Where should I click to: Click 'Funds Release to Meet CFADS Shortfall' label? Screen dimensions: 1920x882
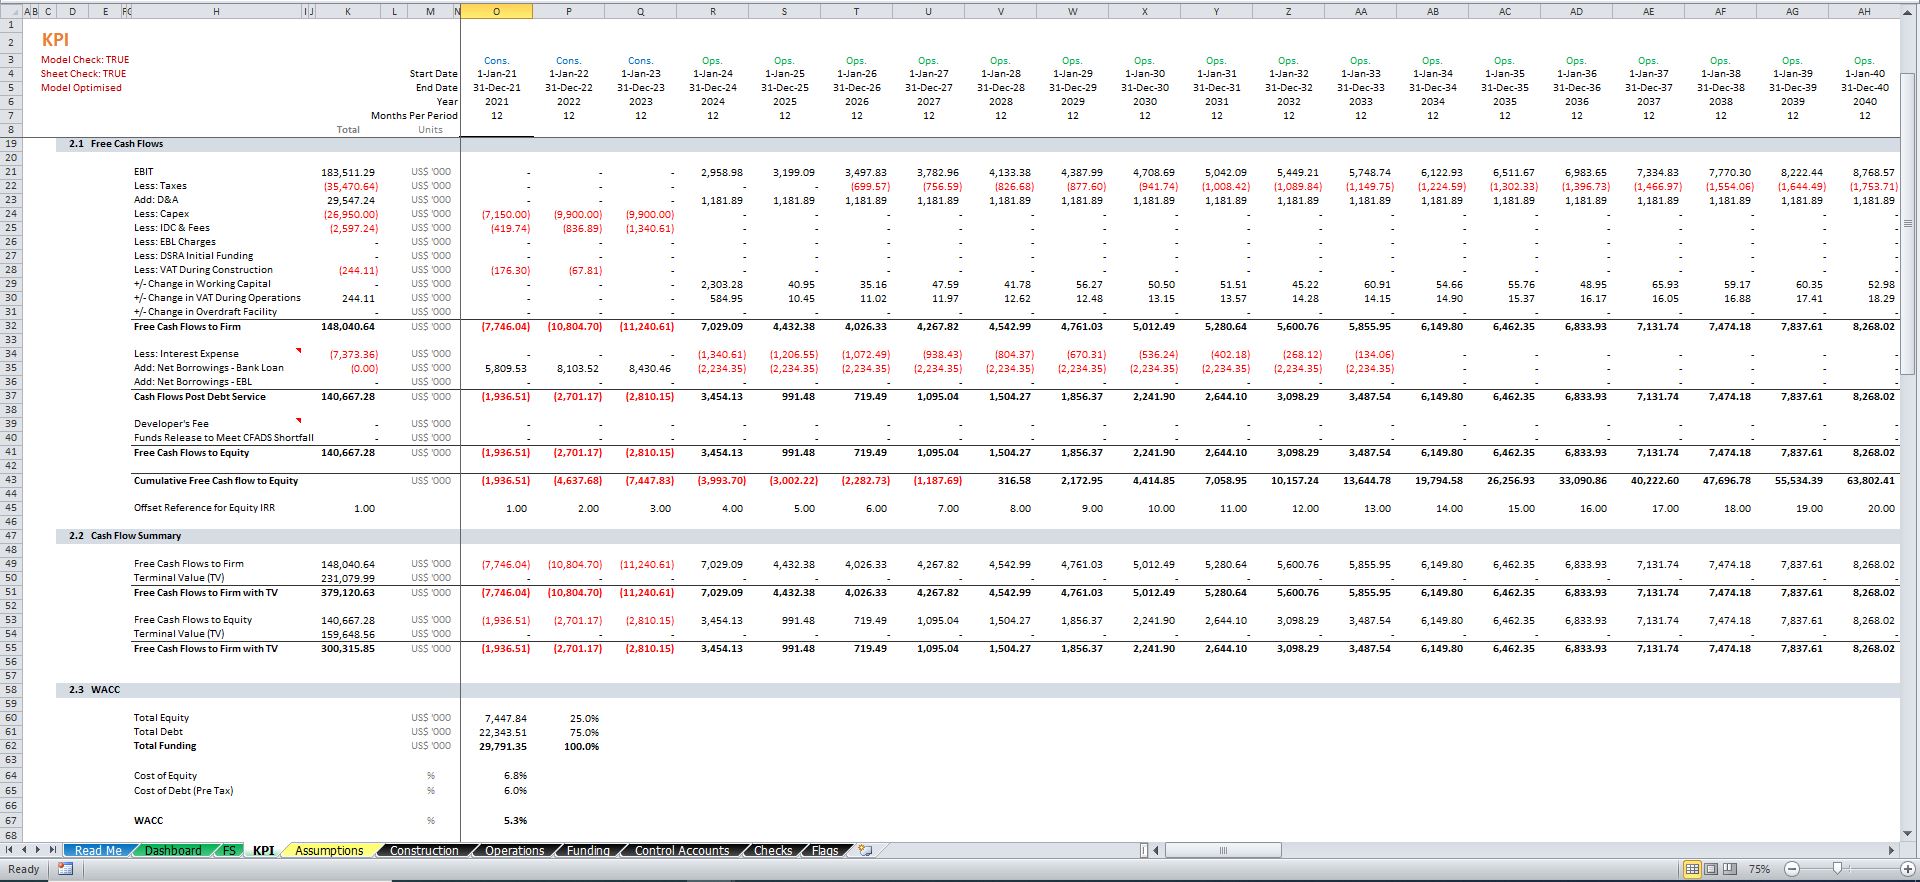(223, 438)
